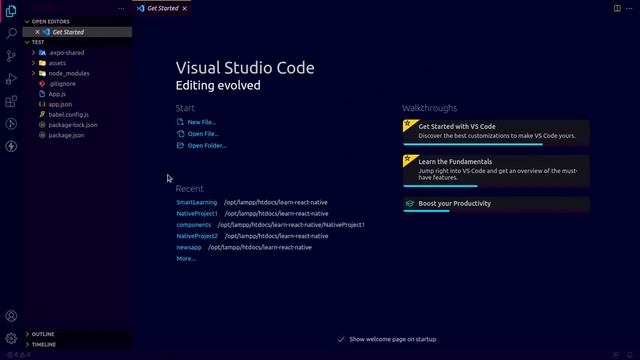Open Explorer panel ellipsis menu
640x360 pixels.
pyautogui.click(x=121, y=9)
